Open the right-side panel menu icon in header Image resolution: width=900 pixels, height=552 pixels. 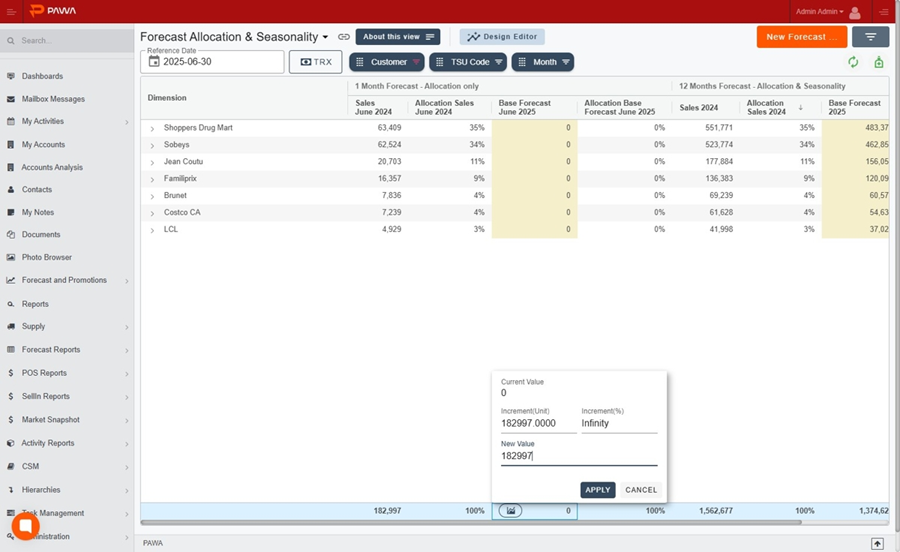point(884,11)
